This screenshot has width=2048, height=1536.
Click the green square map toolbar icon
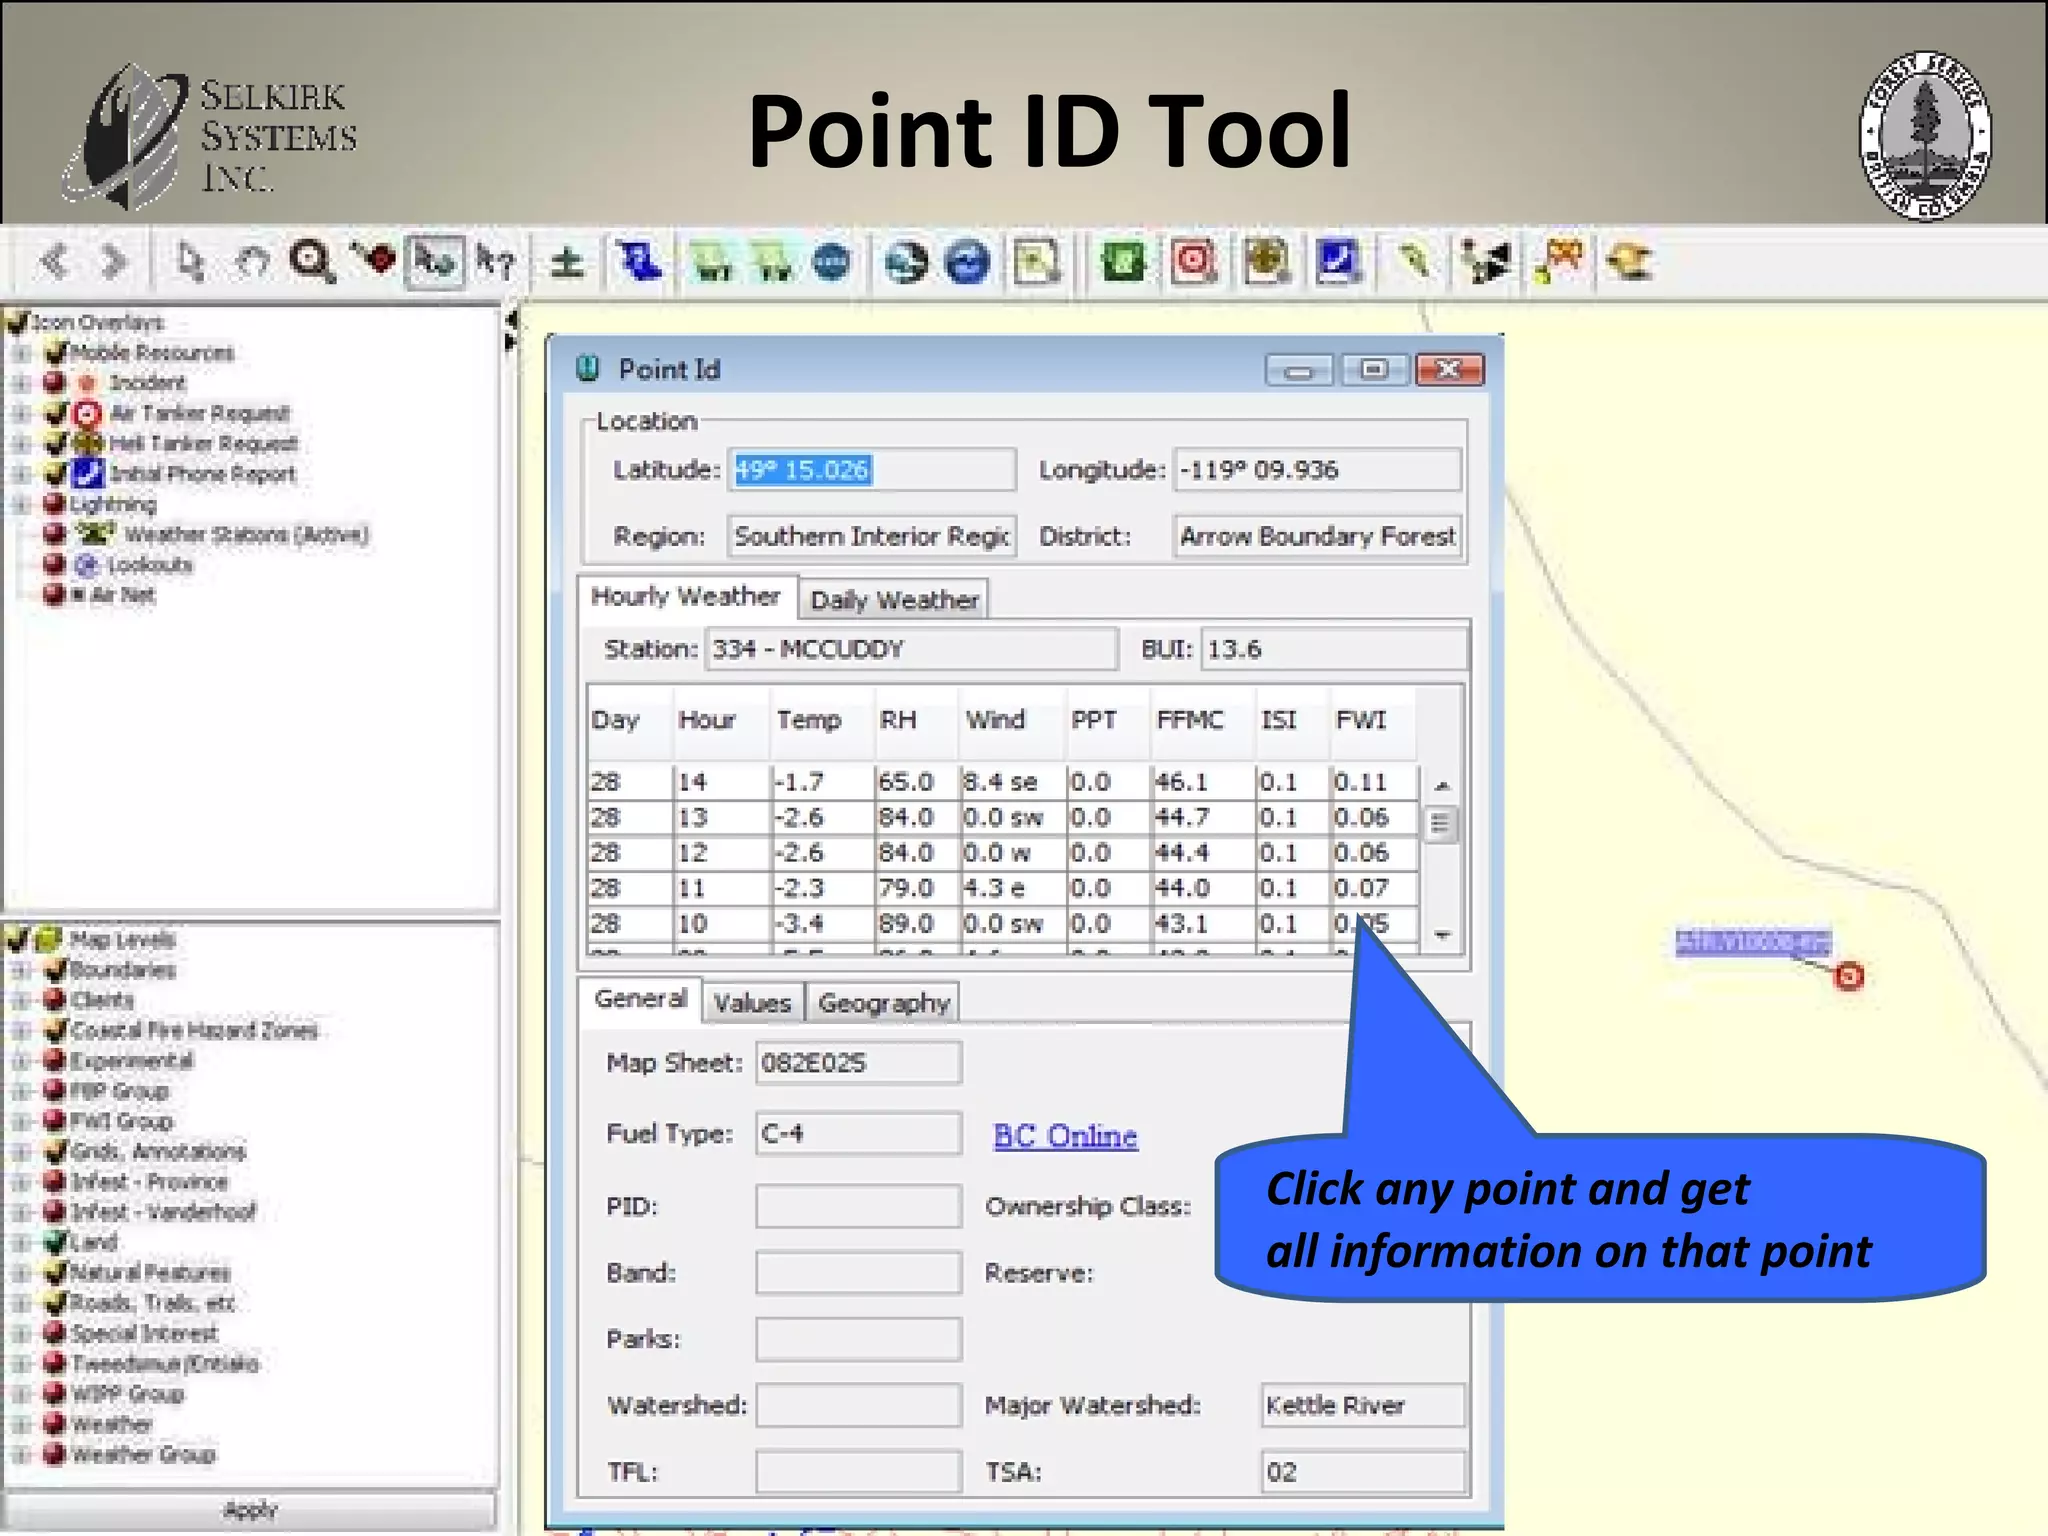pyautogui.click(x=1123, y=262)
